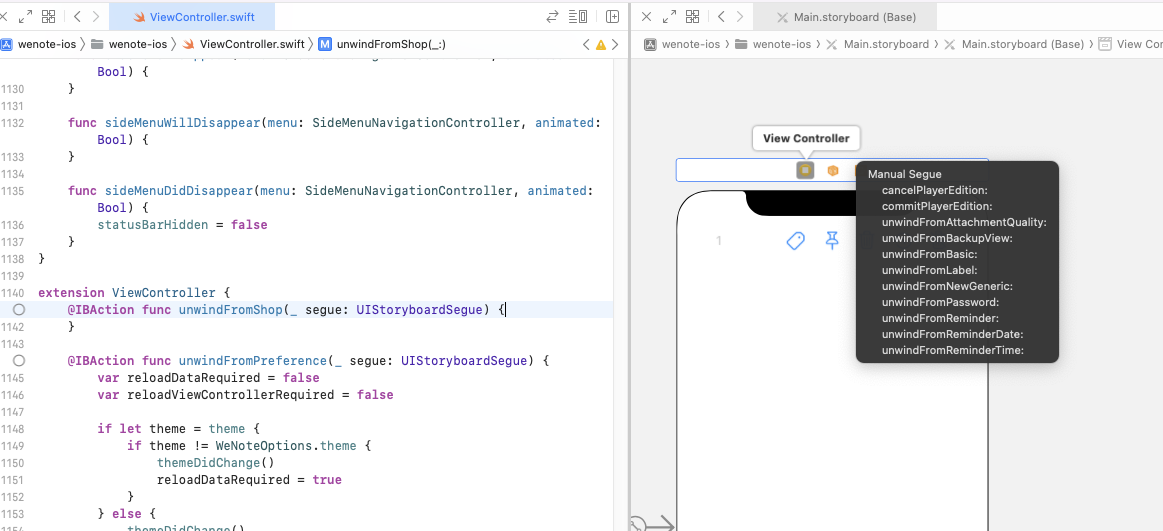
Task: Click the tag icon in the storyboard scene
Action: coord(795,240)
